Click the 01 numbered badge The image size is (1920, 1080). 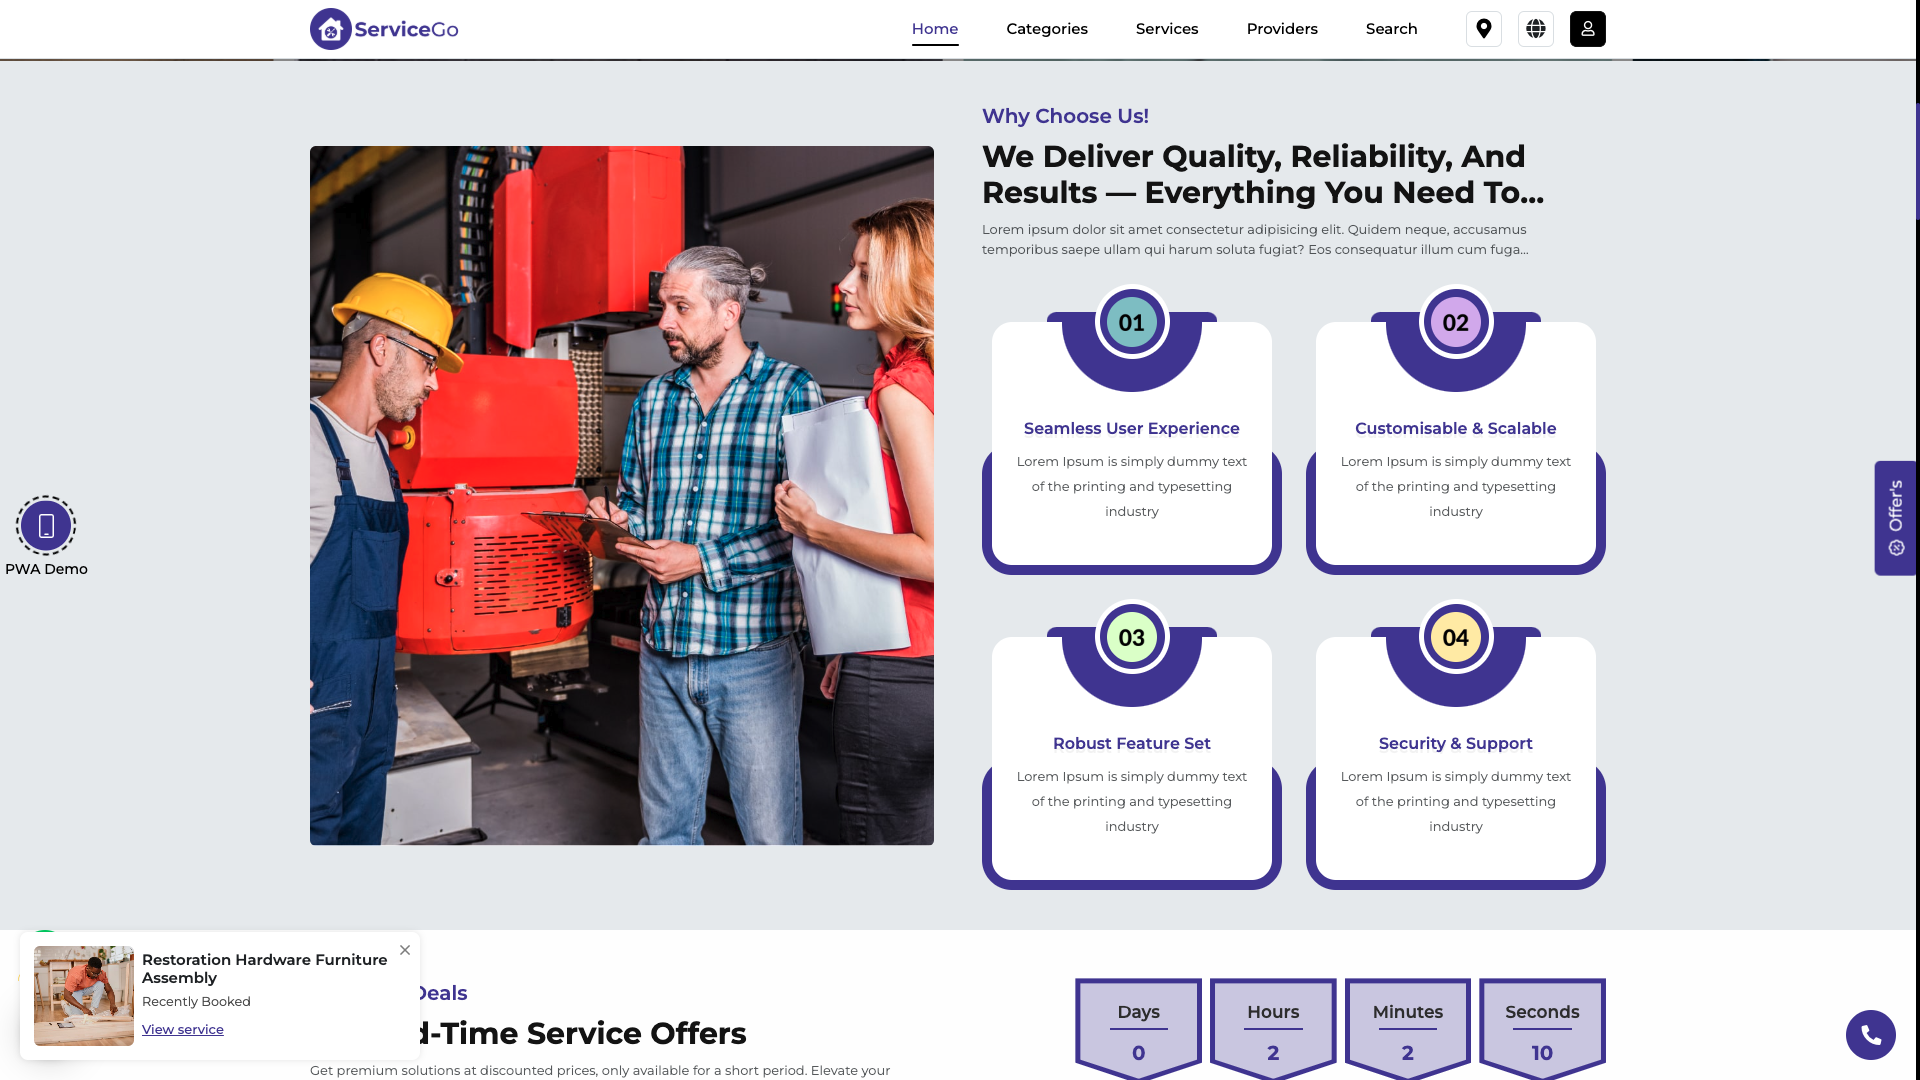(x=1132, y=323)
